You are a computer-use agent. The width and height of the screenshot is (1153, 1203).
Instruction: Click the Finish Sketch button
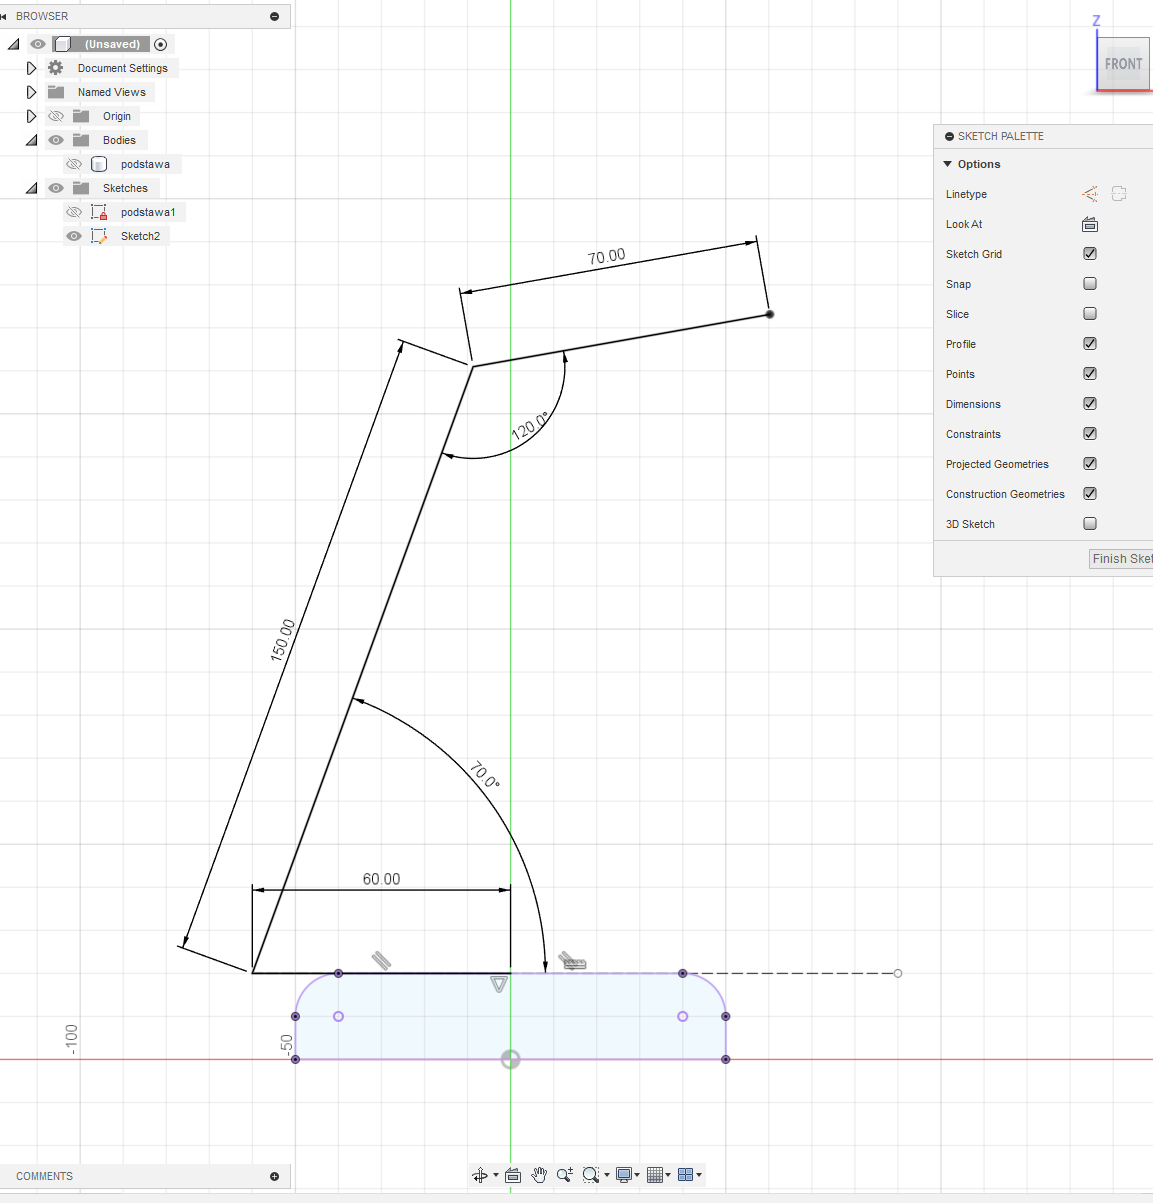[x=1121, y=559]
